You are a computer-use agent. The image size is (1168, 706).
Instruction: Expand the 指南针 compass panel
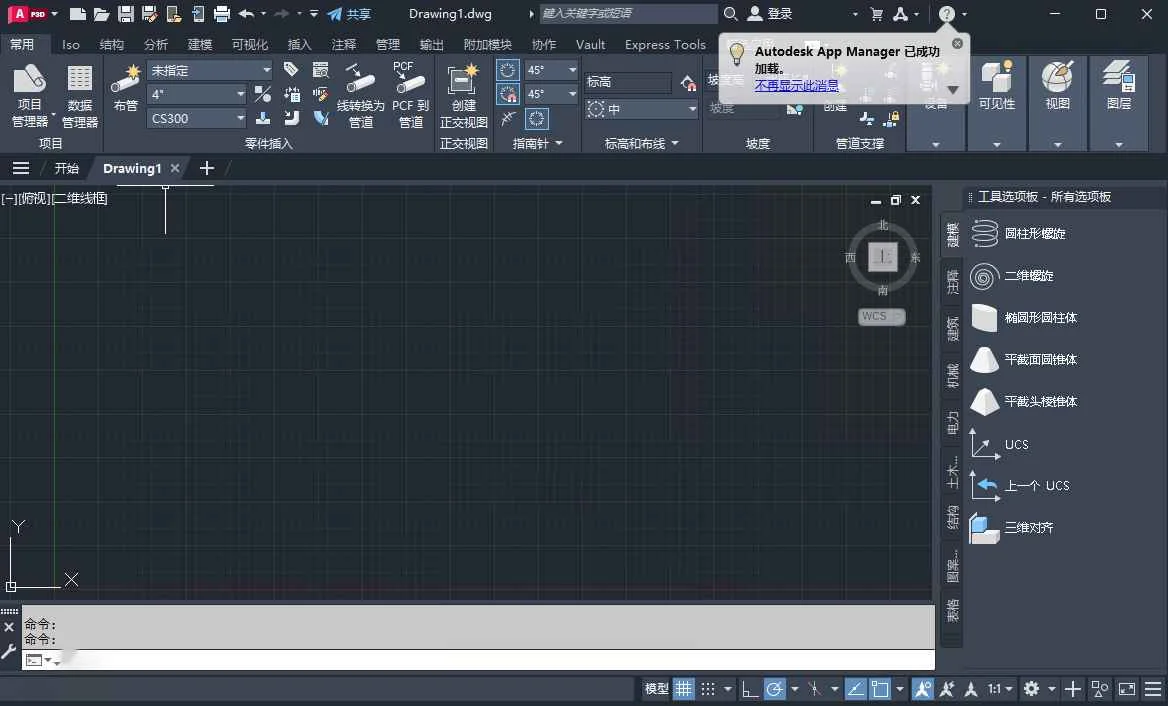(x=537, y=143)
